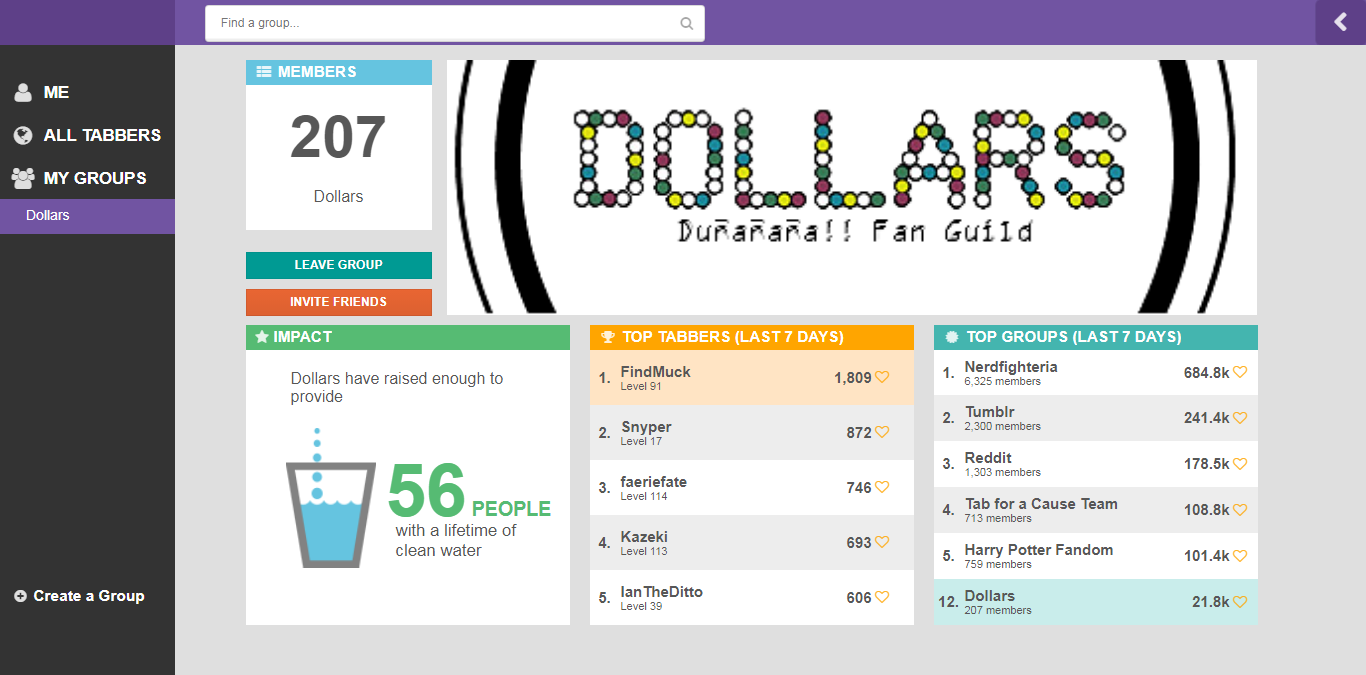
Task: Collapse sidebar with the left chevron
Action: [x=1340, y=22]
